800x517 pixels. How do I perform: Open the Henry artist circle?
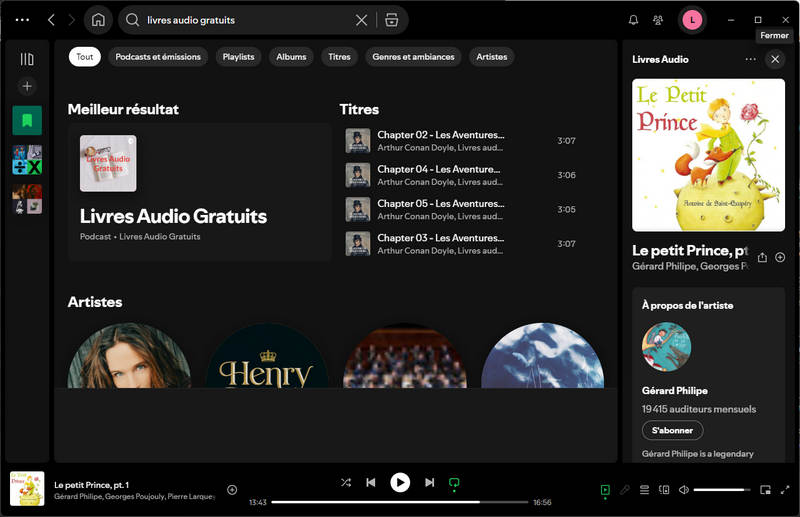(267, 356)
